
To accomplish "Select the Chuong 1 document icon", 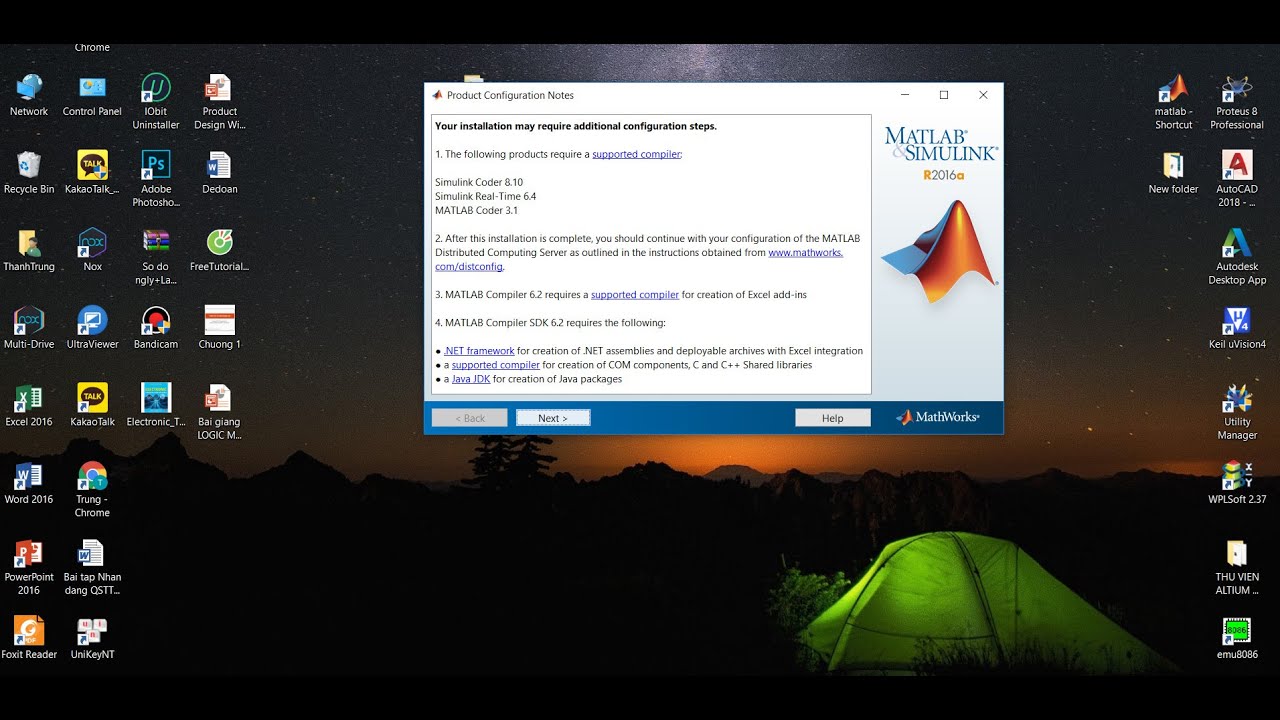I will (219, 327).
